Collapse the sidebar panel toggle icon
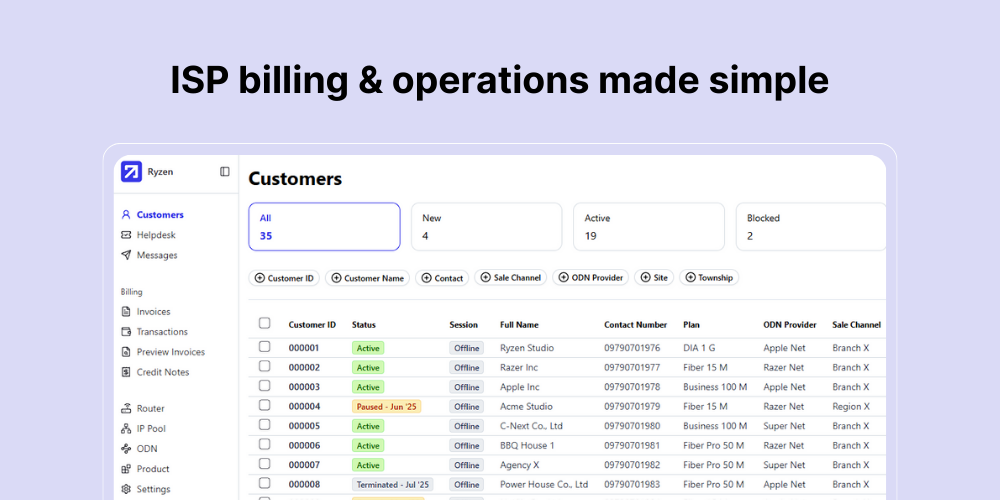This screenshot has width=1000, height=500. (225, 172)
